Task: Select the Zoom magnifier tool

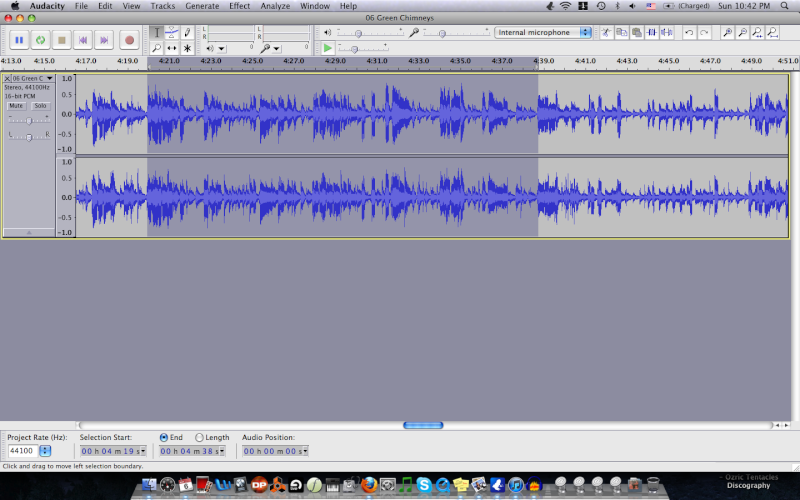Action: pyautogui.click(x=157, y=48)
